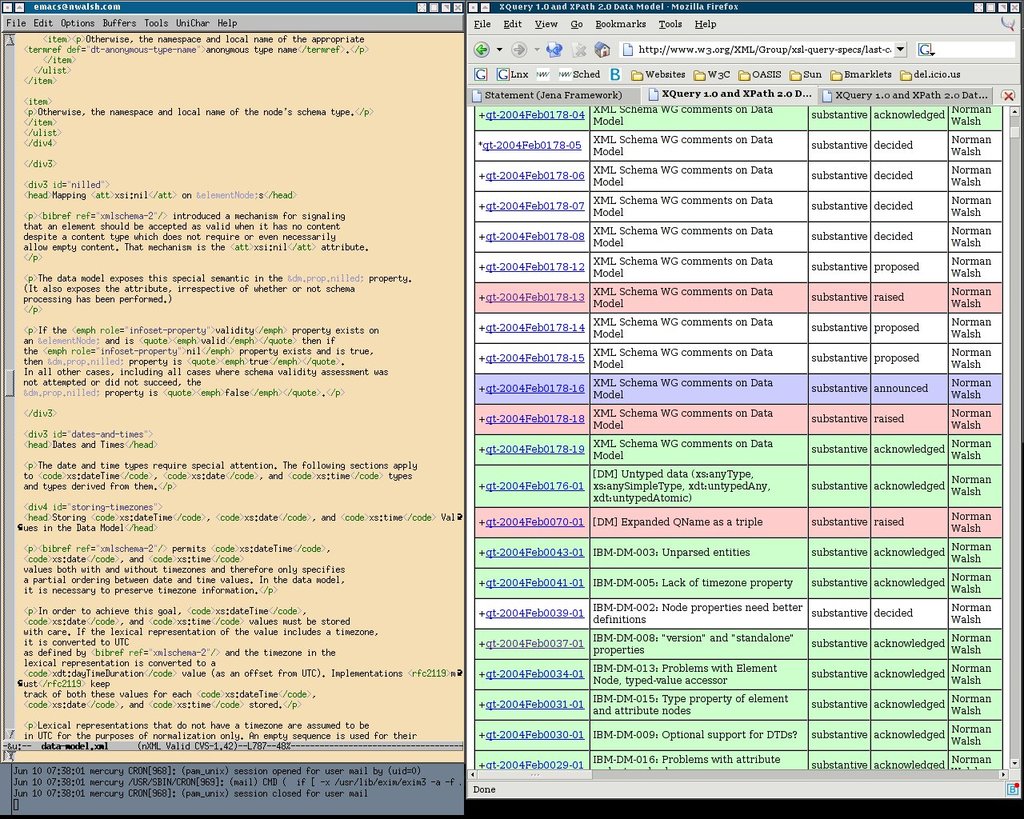This screenshot has height=819, width=1024.
Task: Click Firefox vertical scrollbar up arrow
Action: [x=1014, y=112]
